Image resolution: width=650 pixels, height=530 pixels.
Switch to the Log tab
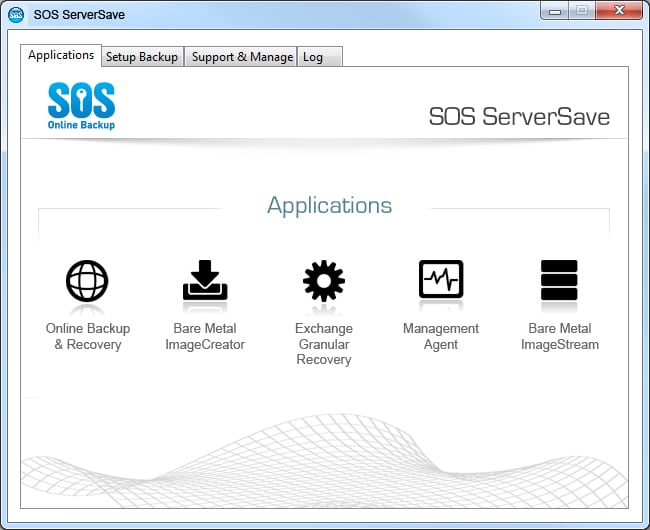(320, 57)
